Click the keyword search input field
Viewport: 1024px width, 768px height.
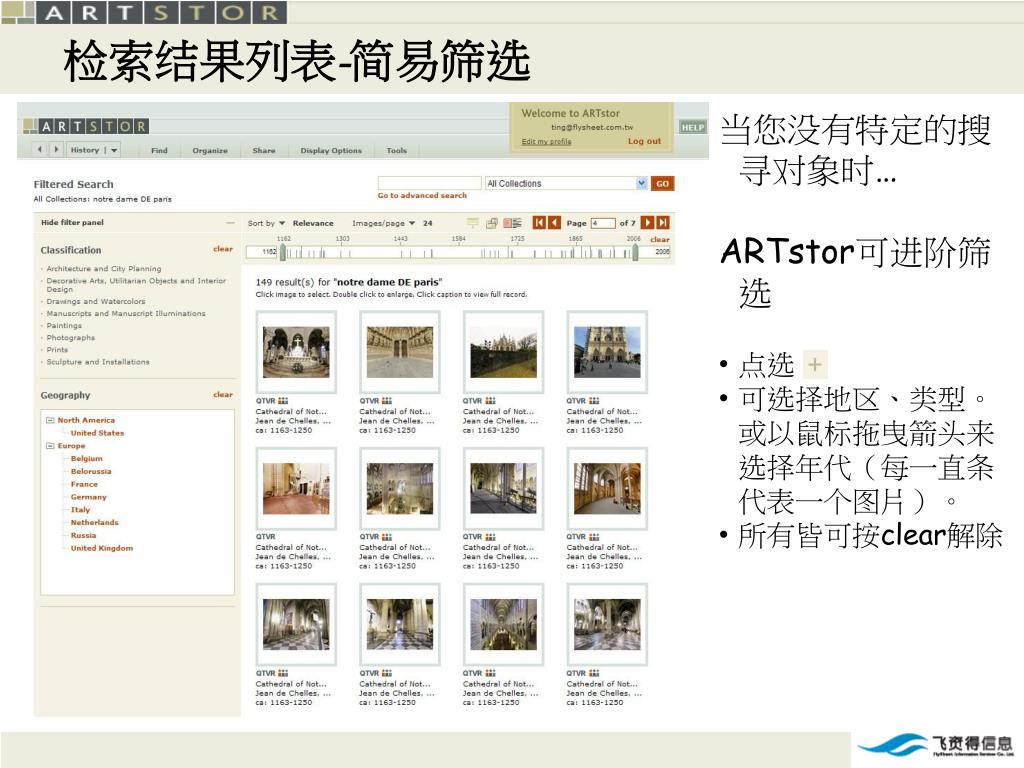coord(429,184)
